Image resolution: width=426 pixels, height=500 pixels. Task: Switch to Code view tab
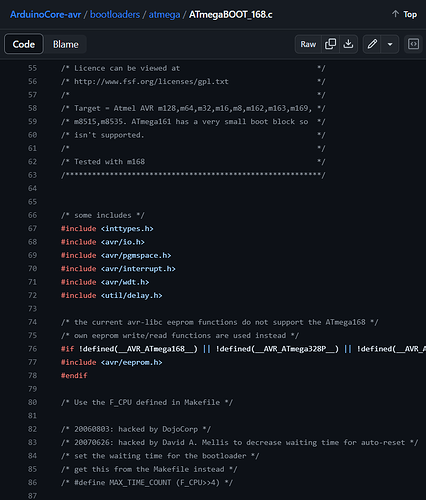(x=24, y=44)
